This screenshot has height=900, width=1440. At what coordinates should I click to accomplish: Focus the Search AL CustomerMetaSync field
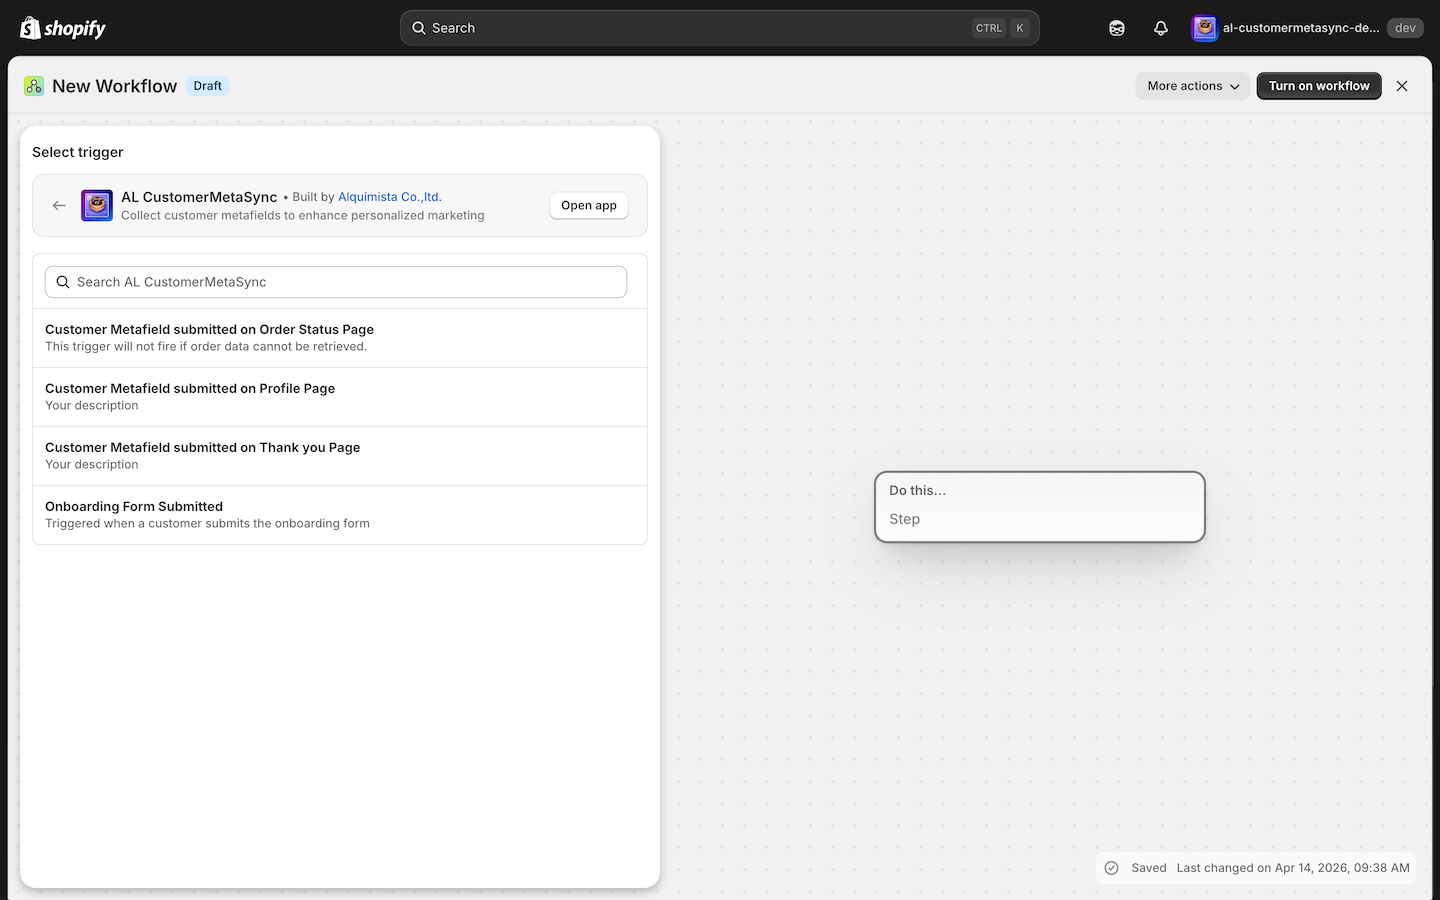[x=336, y=282]
